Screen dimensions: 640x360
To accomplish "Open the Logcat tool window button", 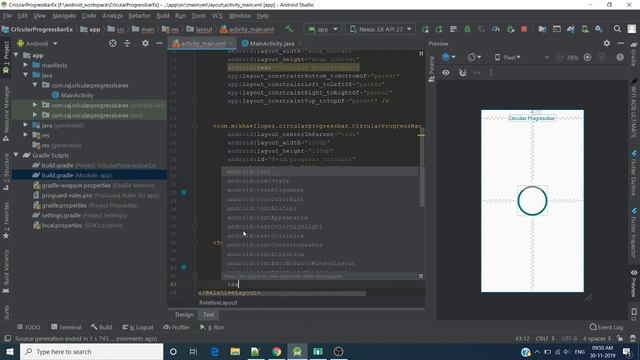I will pyautogui.click(x=138, y=327).
